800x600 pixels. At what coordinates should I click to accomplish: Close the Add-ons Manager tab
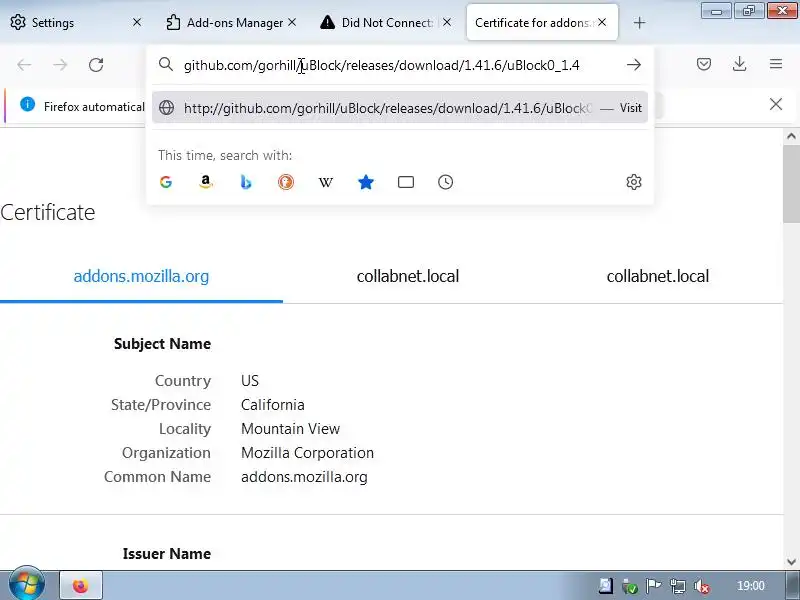tap(292, 22)
